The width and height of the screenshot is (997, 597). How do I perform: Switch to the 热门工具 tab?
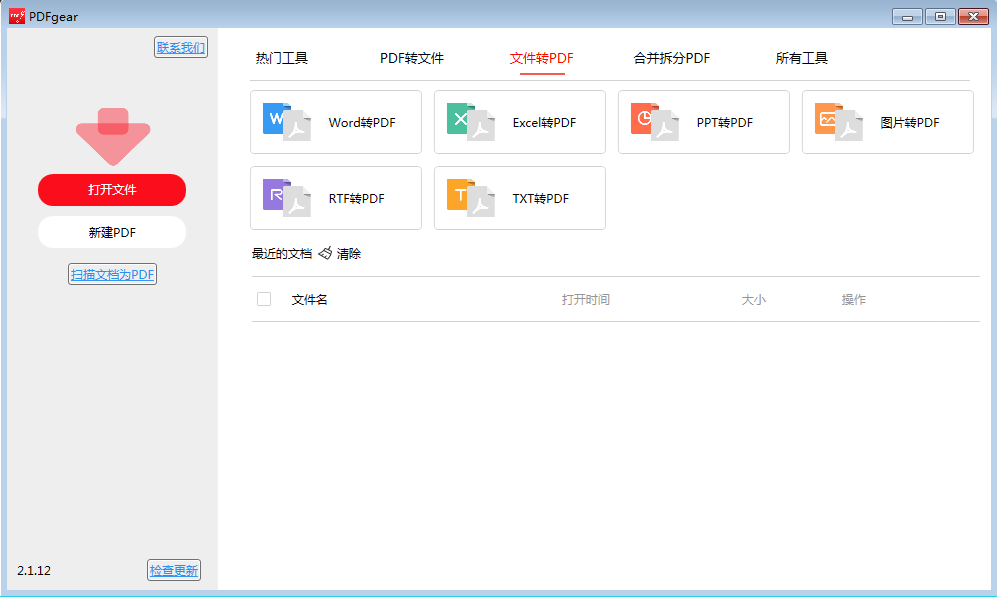(282, 58)
